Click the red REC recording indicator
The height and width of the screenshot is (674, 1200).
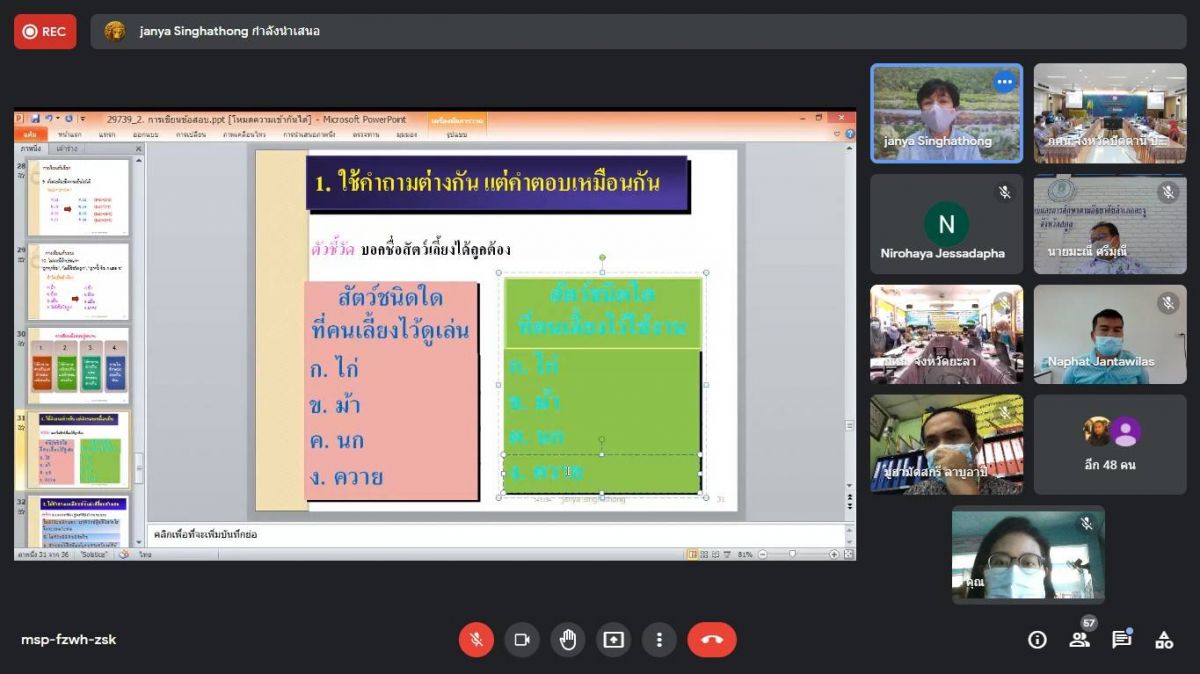(x=45, y=31)
